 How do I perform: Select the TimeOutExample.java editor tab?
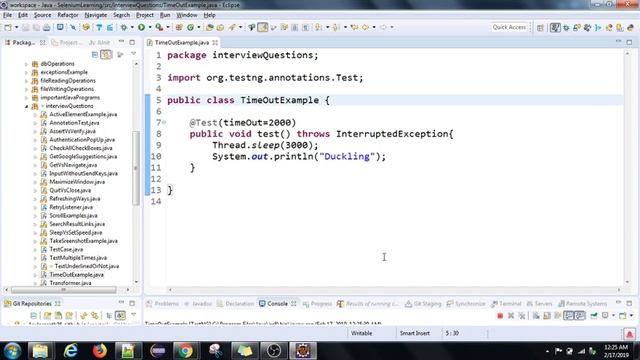(182, 42)
